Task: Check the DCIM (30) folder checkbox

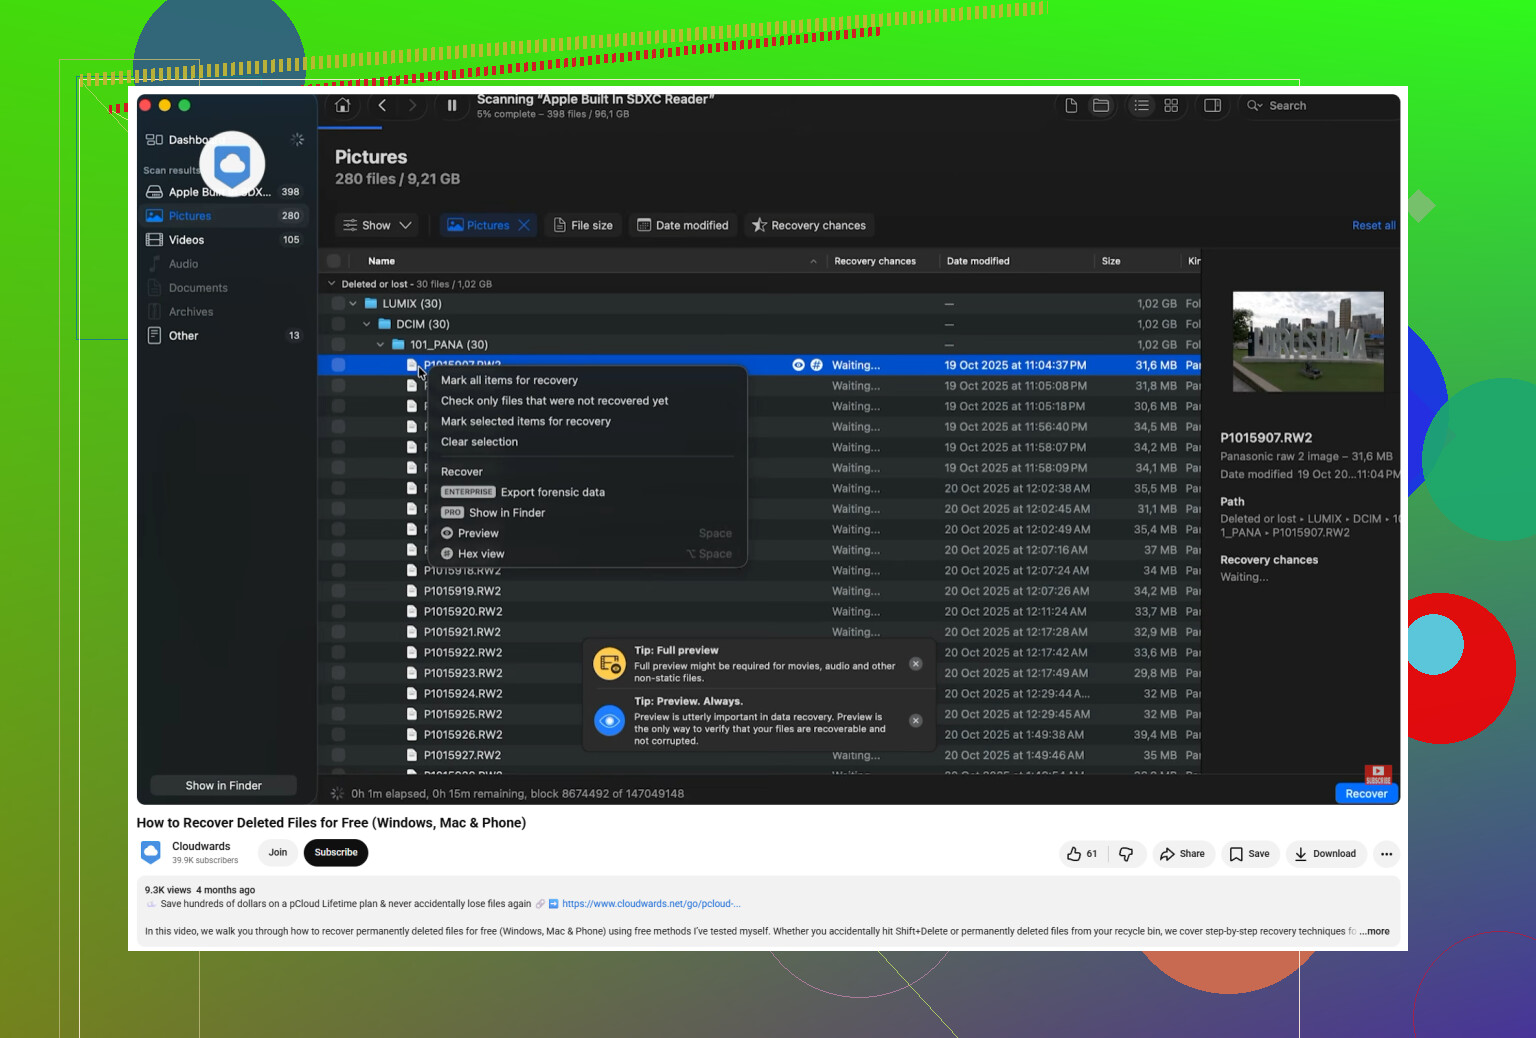Action: point(338,324)
